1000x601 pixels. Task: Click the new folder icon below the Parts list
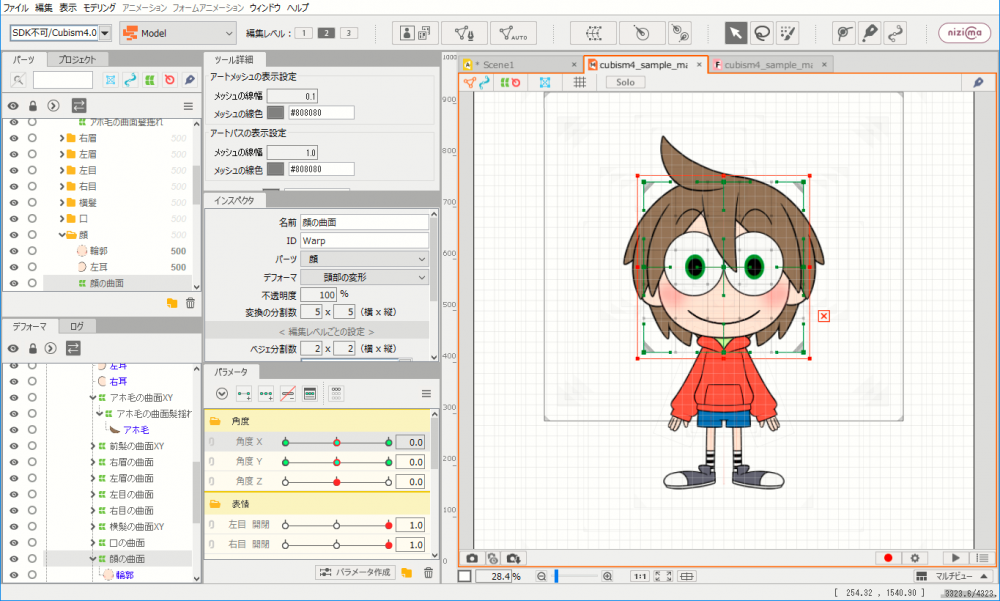point(172,303)
